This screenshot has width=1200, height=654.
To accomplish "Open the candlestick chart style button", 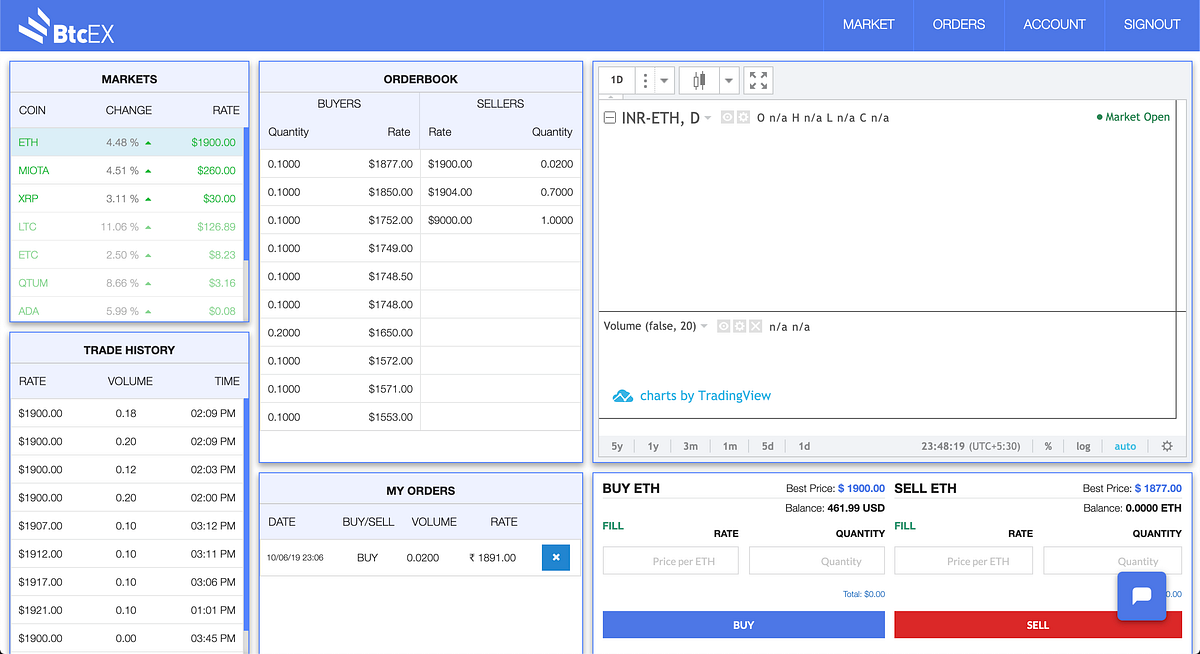I will click(699, 80).
